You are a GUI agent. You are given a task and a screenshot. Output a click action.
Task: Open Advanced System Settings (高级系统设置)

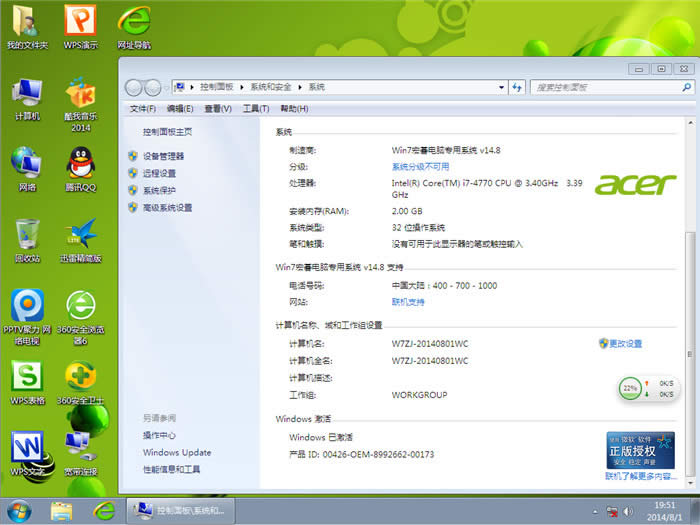tap(167, 207)
